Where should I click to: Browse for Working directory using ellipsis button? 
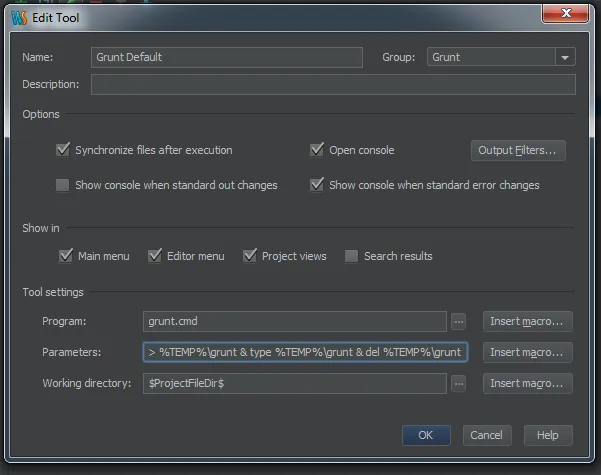click(x=458, y=383)
